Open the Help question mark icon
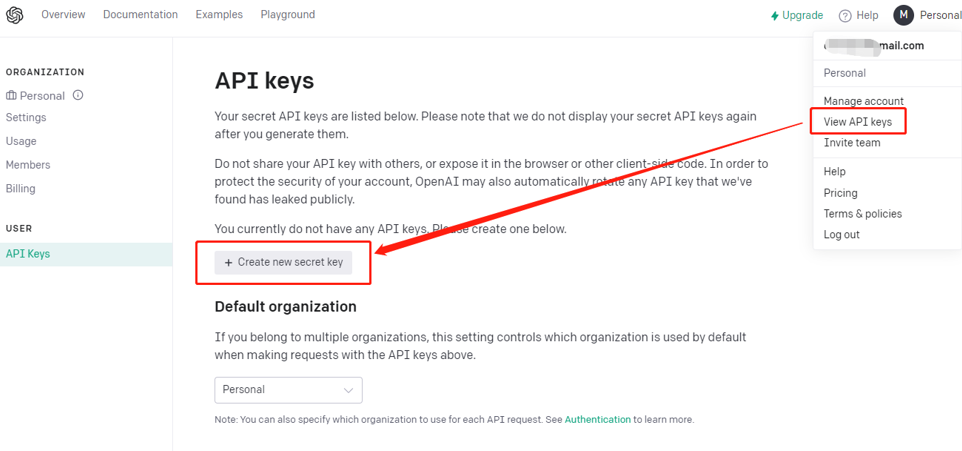Image resolution: width=962 pixels, height=451 pixels. point(845,15)
